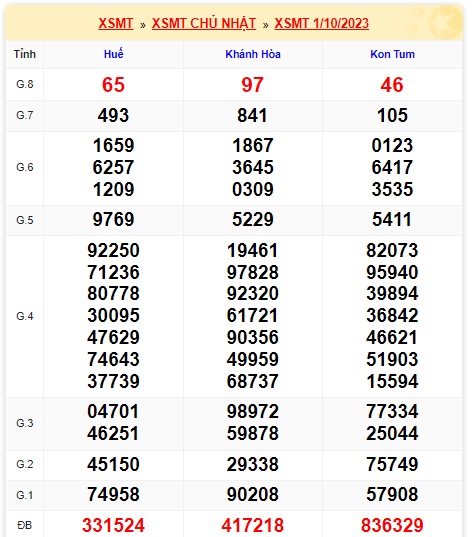472x537 pixels.
Task: Click Huế G.1 number 74958
Action: (x=113, y=494)
